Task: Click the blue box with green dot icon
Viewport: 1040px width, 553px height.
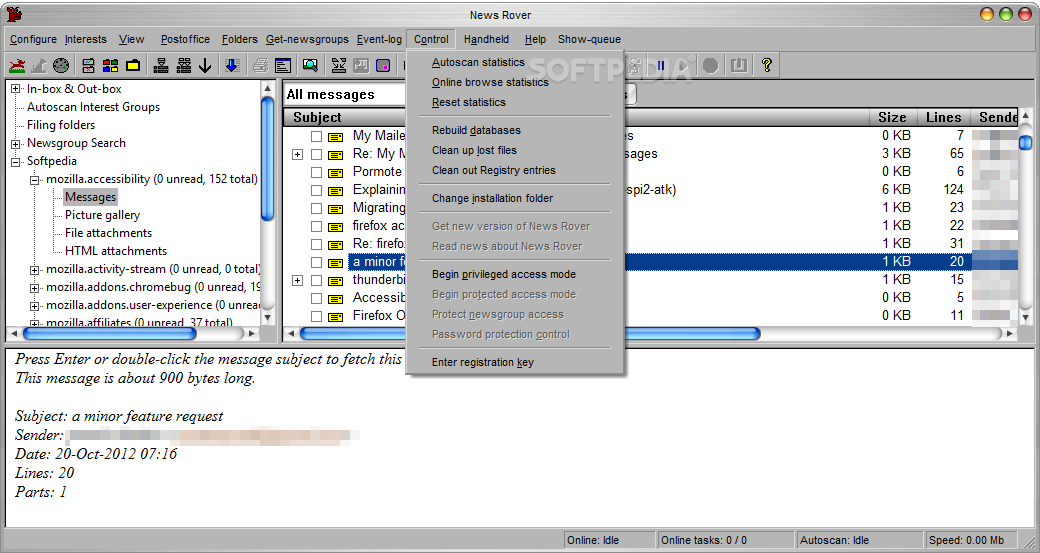Action: [383, 65]
